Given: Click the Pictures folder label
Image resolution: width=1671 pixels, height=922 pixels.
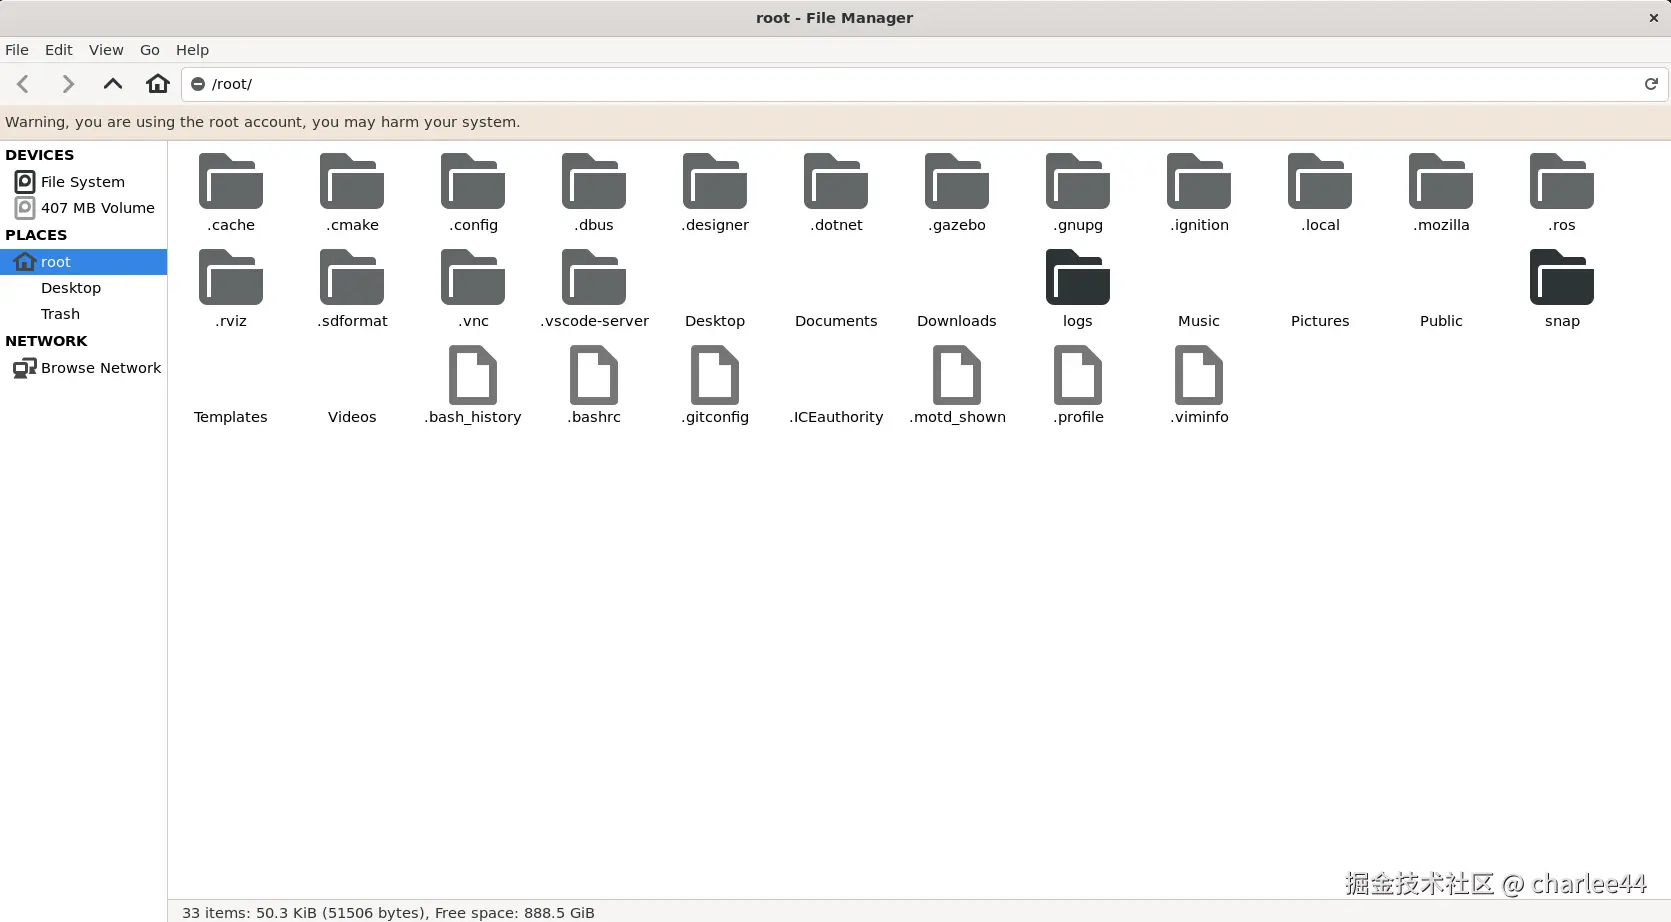Looking at the screenshot, I should [1320, 321].
